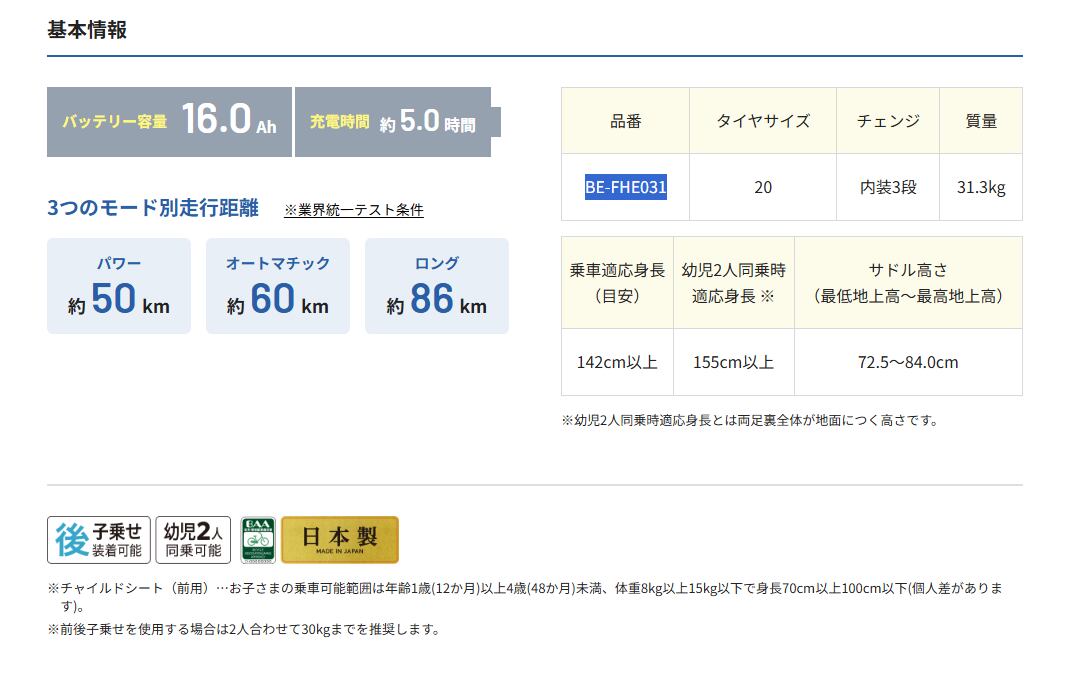Click the 充電時間 約5.0時間 banner
1078x675 pixels.
(393, 122)
